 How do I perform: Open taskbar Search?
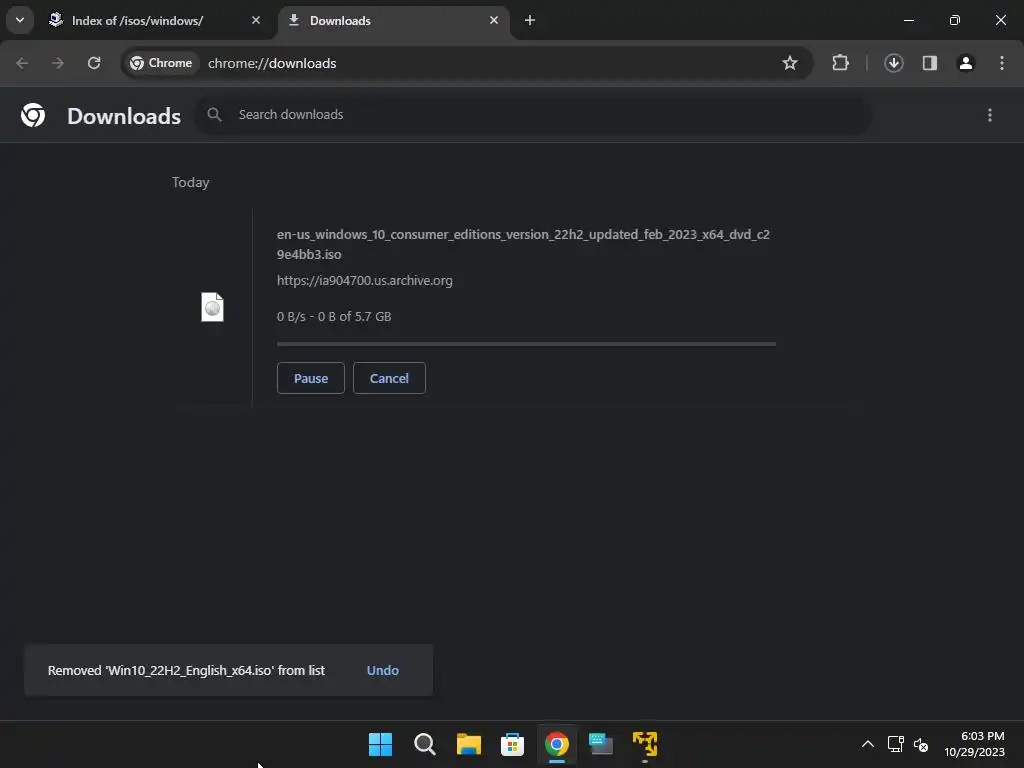pyautogui.click(x=424, y=744)
